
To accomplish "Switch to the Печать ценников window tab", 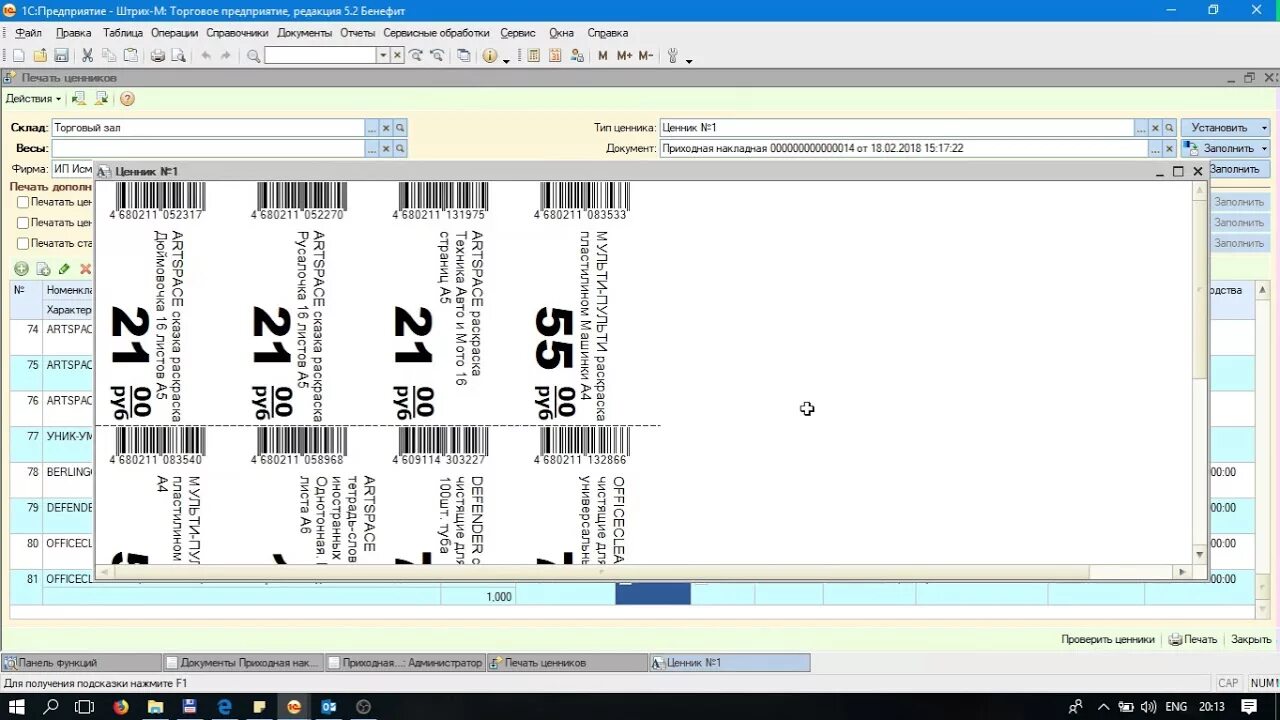I will (x=566, y=662).
